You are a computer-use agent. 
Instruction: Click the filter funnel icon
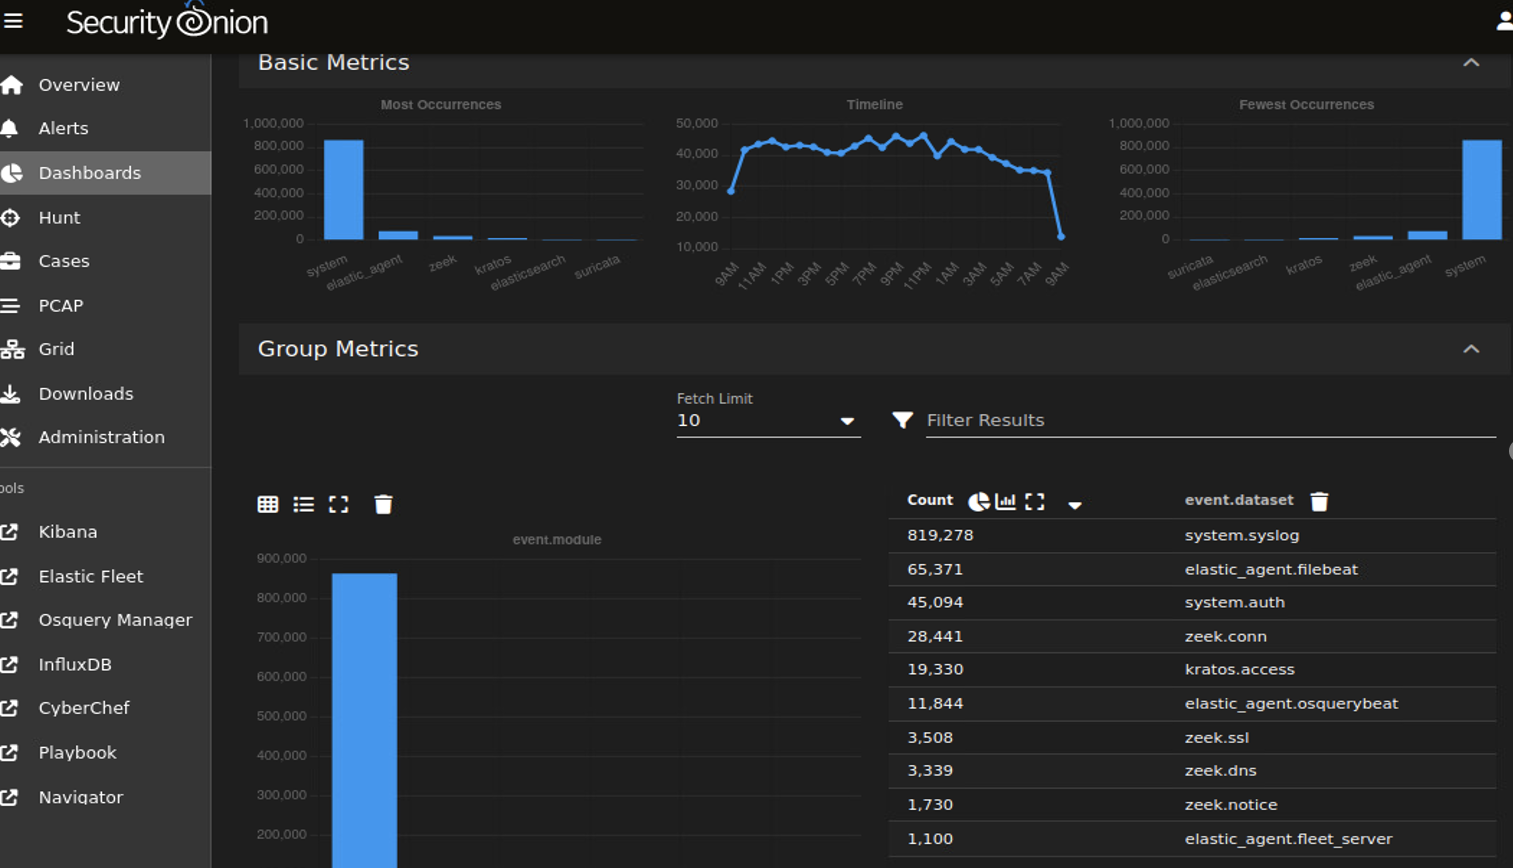902,420
